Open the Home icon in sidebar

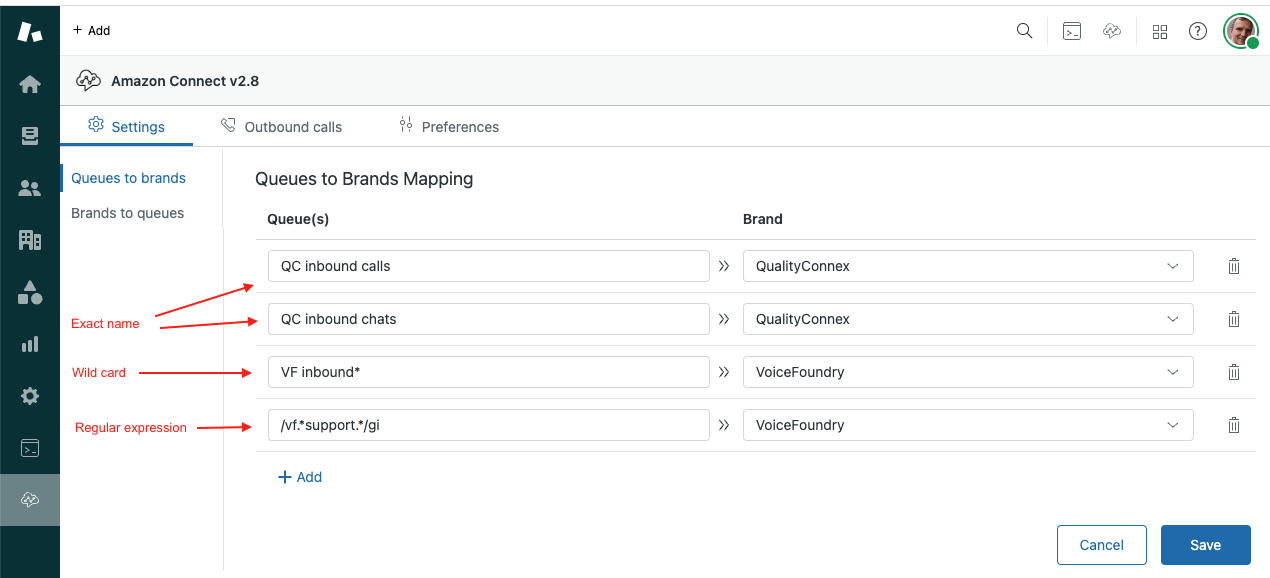point(30,85)
